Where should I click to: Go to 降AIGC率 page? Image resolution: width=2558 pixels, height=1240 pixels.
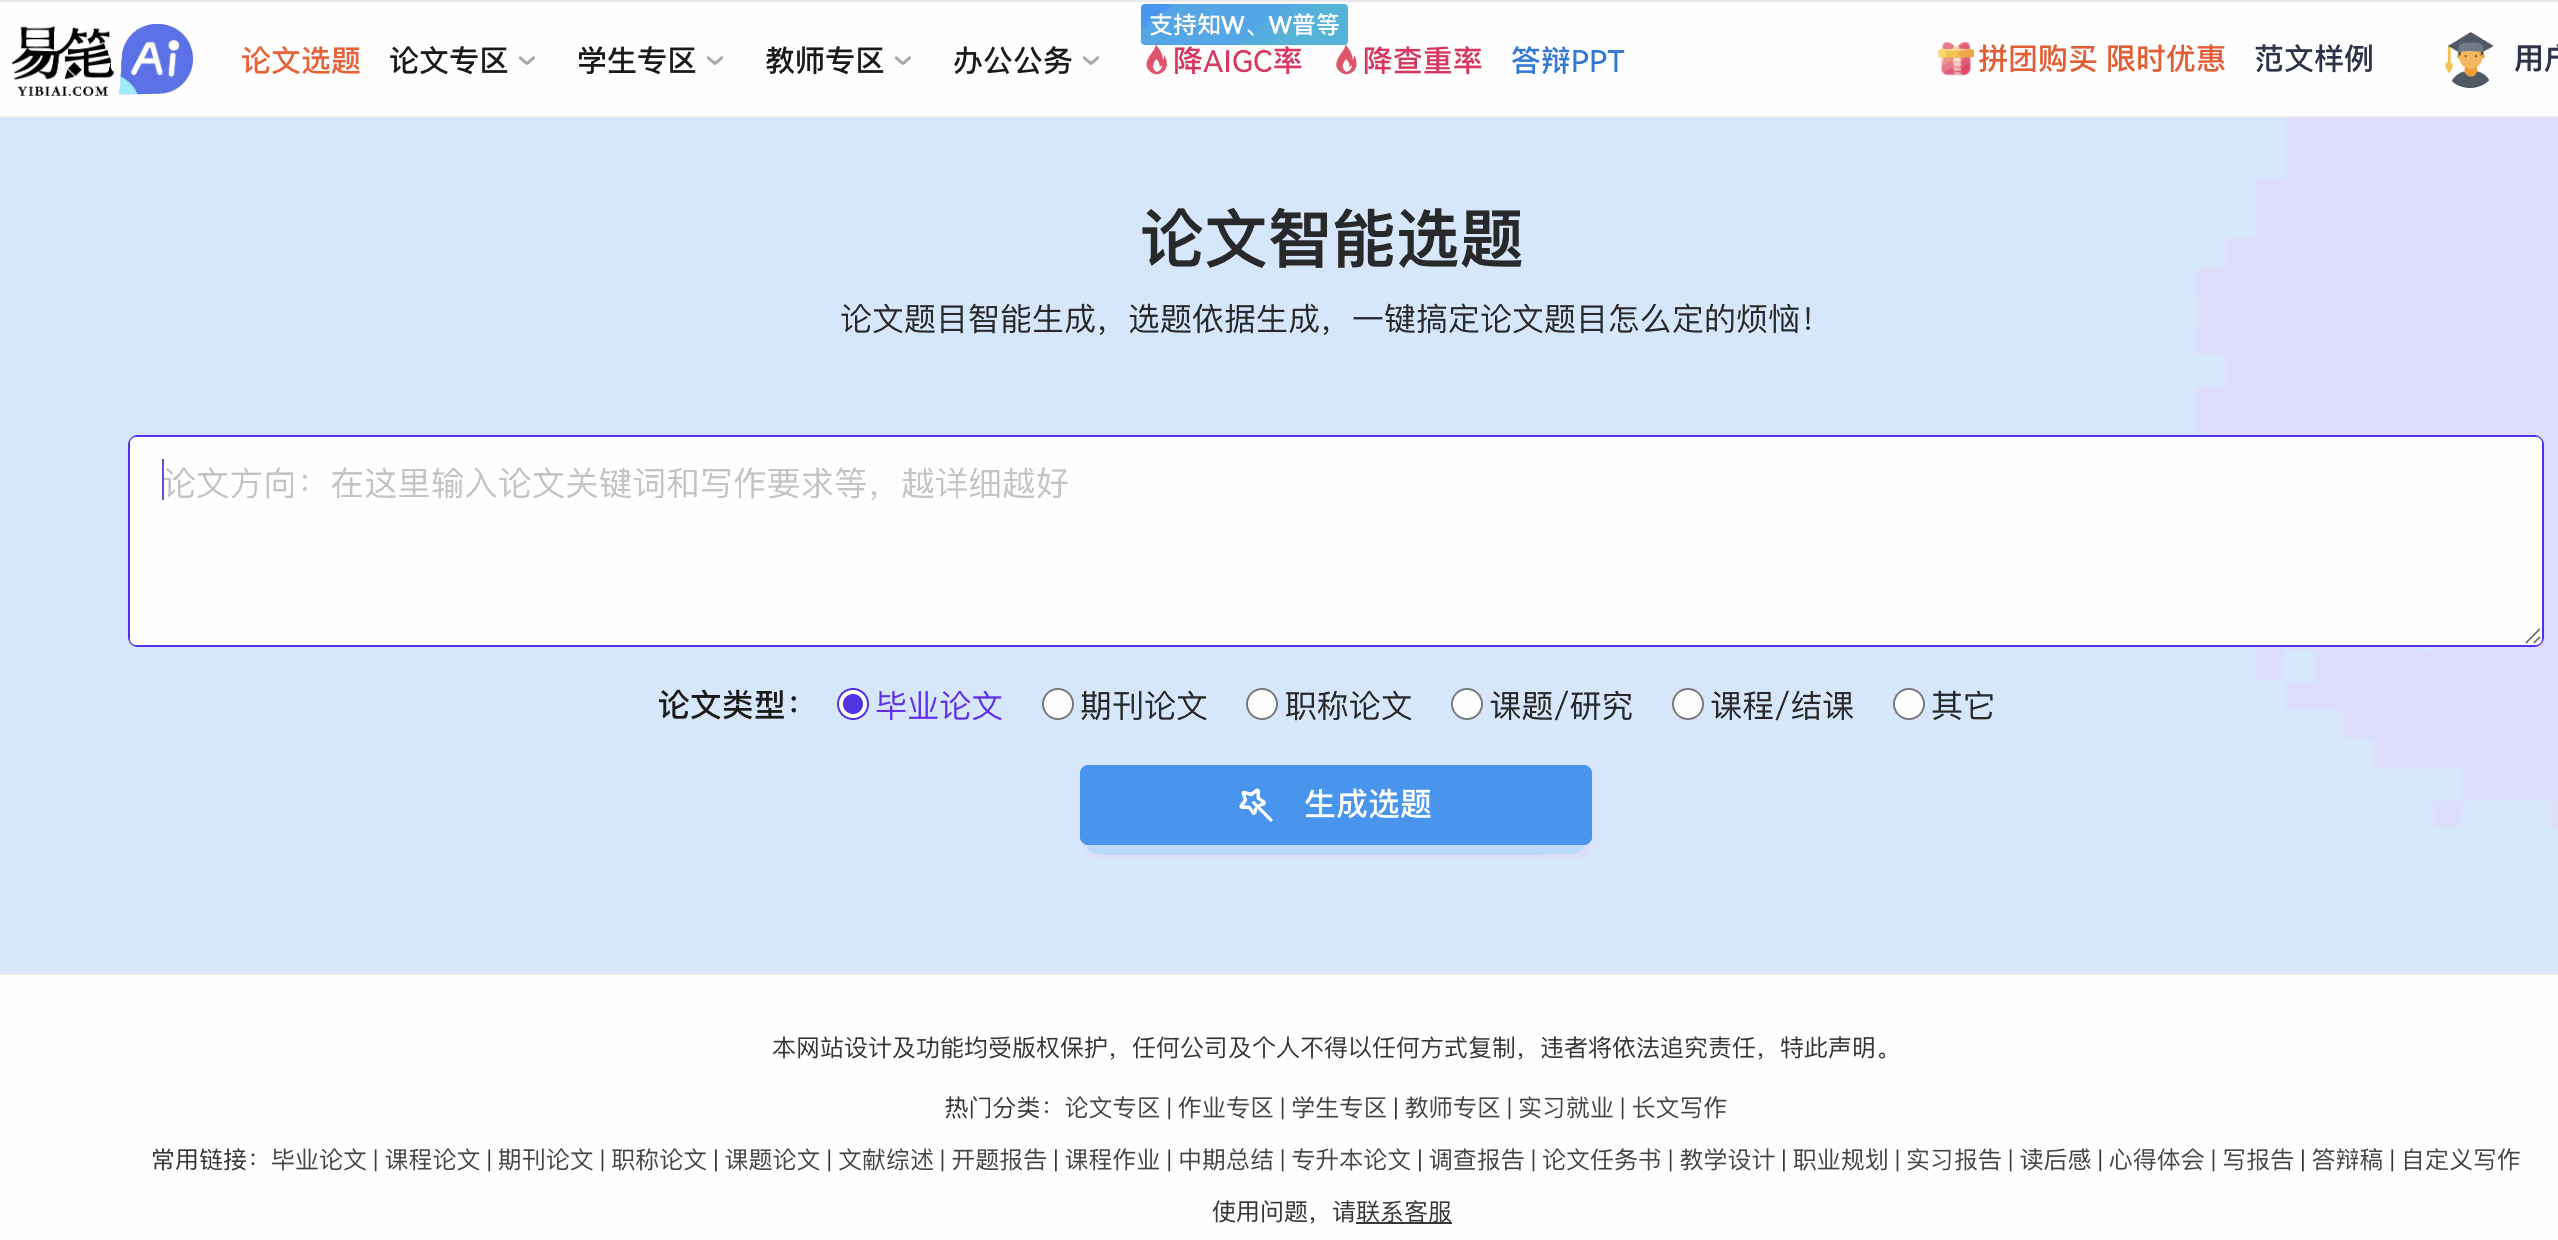[x=1237, y=61]
